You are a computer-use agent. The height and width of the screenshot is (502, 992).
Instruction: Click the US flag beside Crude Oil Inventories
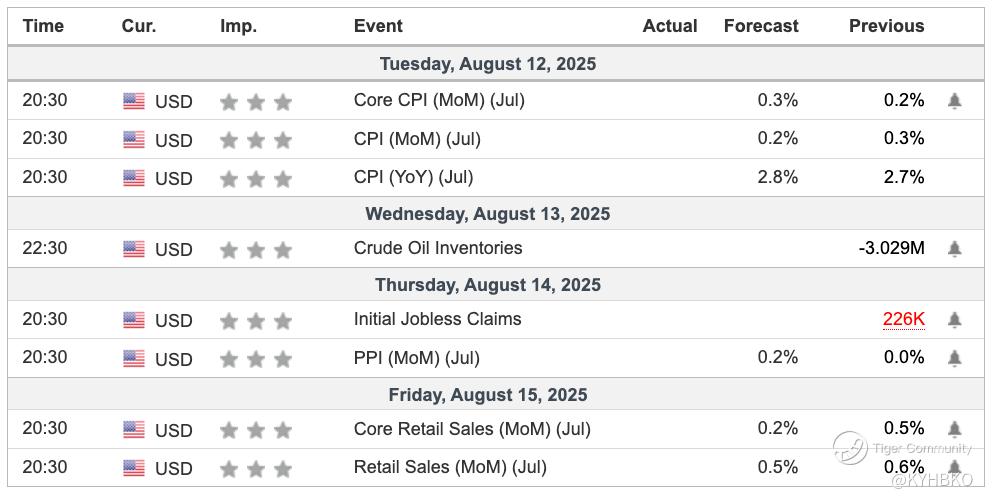click(x=134, y=249)
